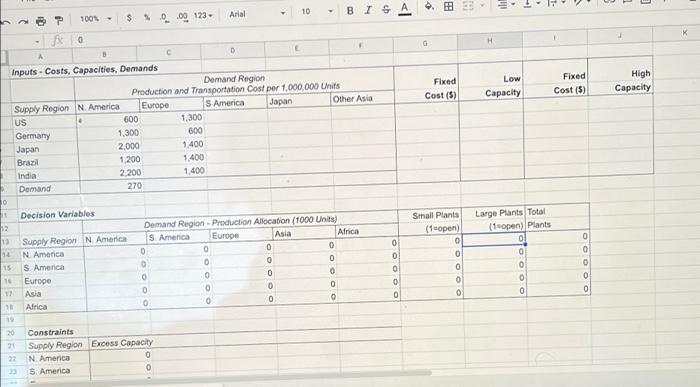Format as currency with $ button
Image resolution: width=700 pixels, height=387 pixels.
click(x=129, y=18)
